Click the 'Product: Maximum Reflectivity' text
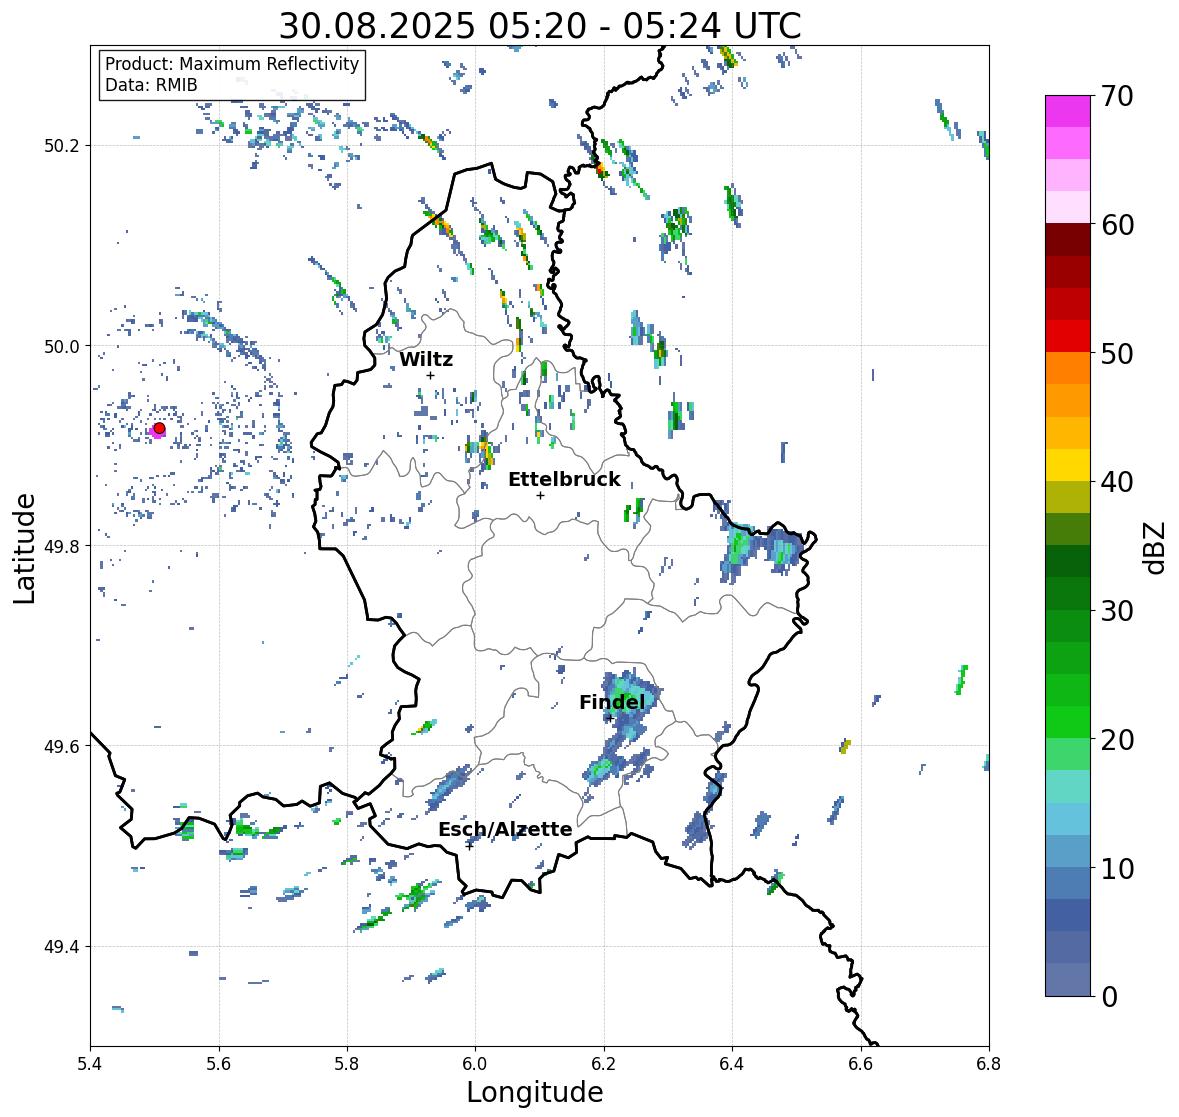Screen dimensions: 1179x1117 tap(232, 64)
